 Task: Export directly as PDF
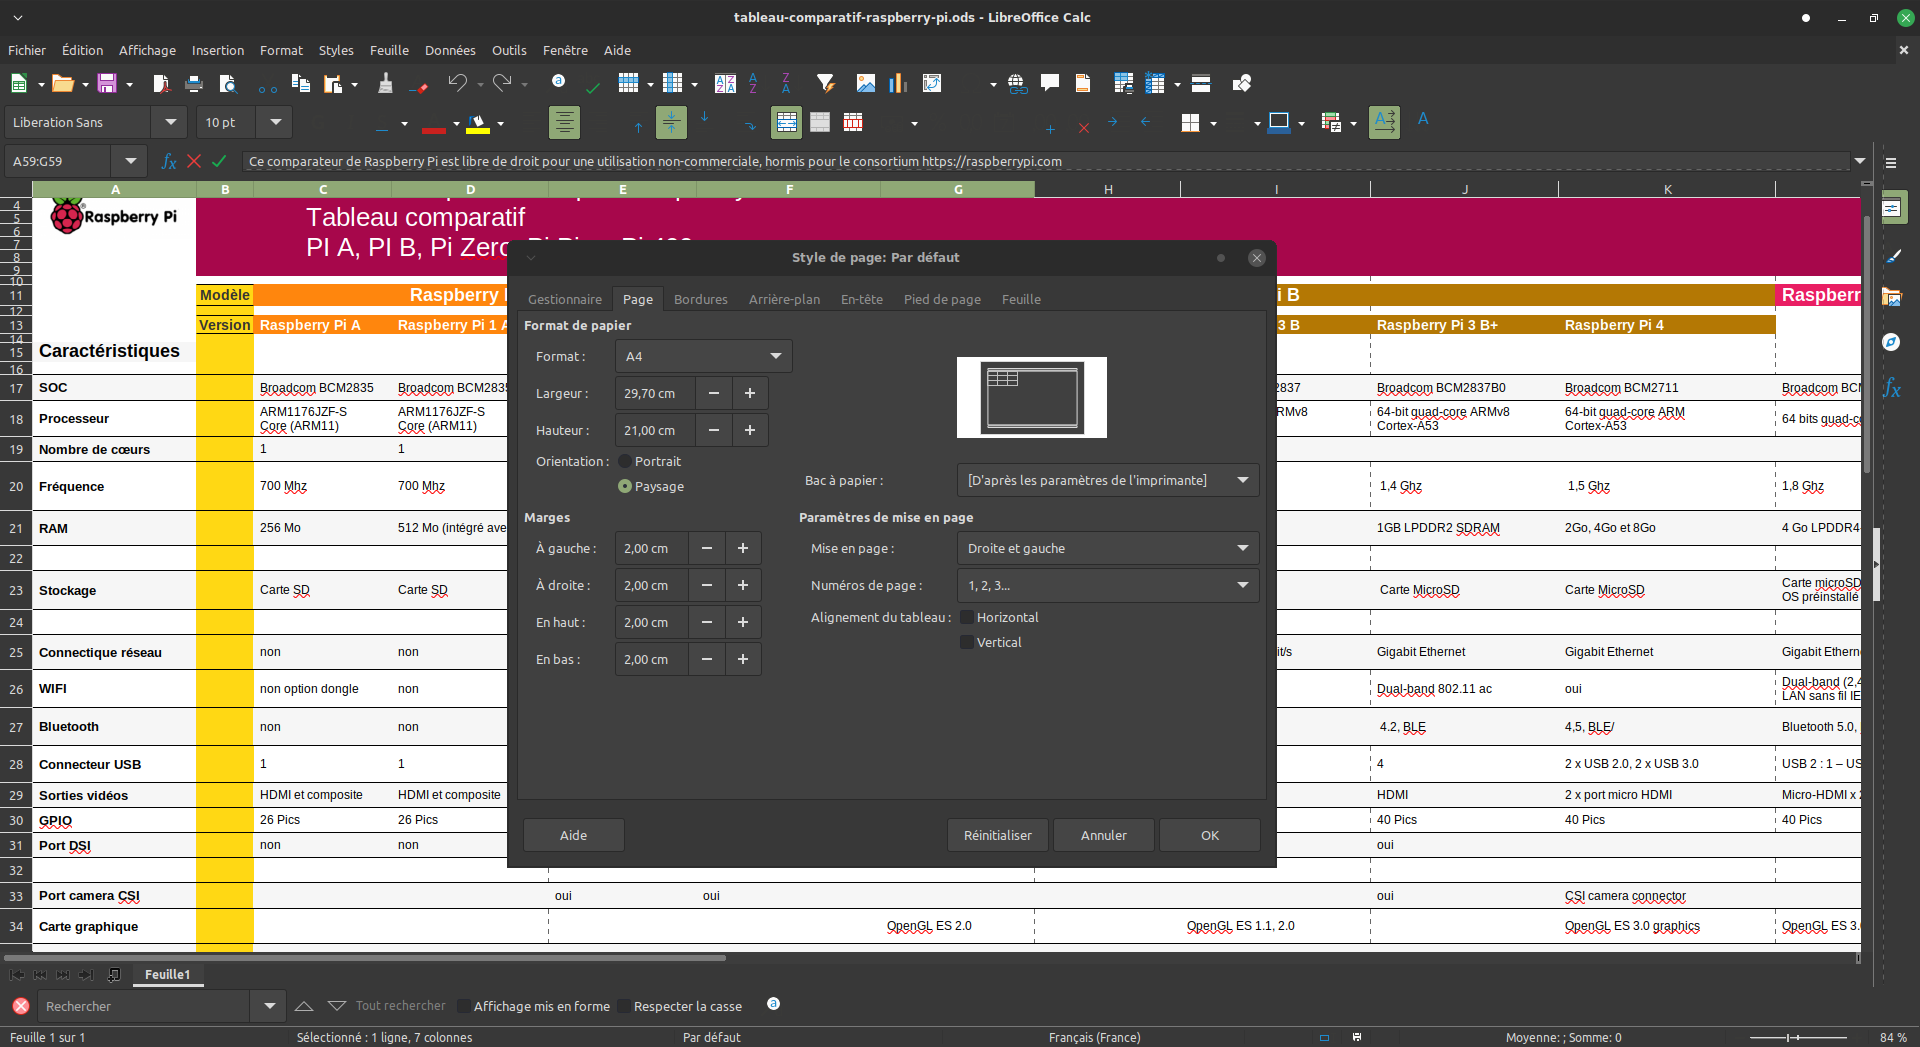pos(161,84)
